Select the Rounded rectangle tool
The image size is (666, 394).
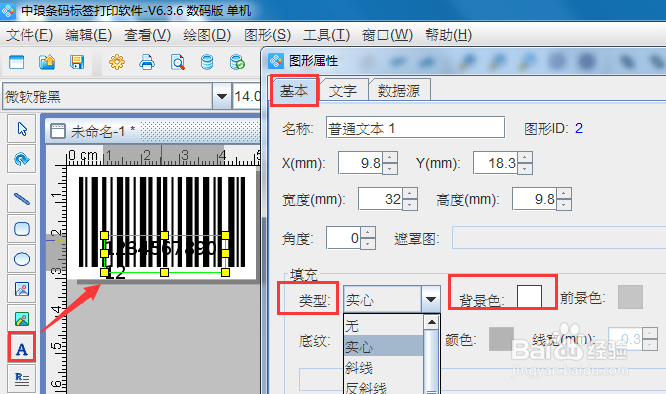click(22, 229)
